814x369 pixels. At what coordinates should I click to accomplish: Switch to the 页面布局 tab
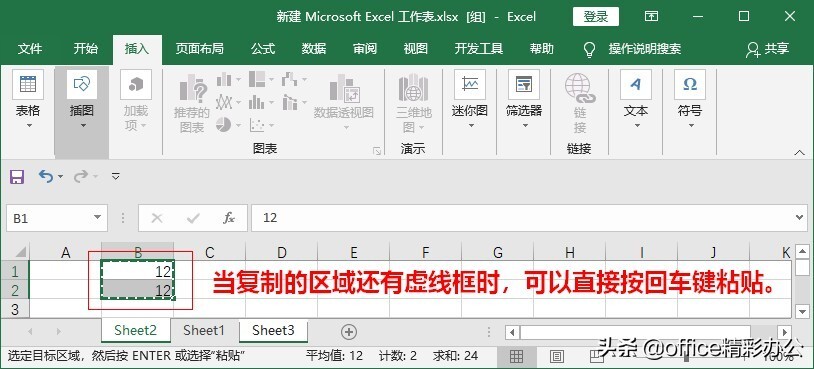(199, 49)
